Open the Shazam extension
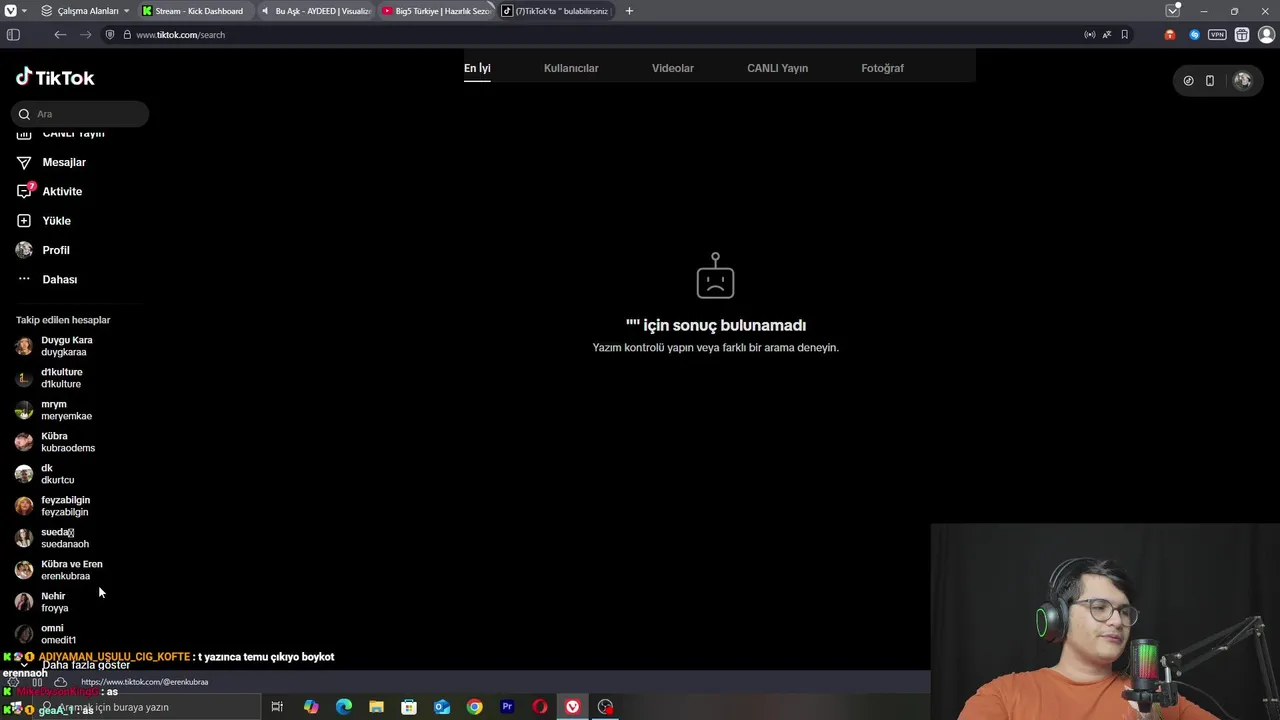 point(1194,34)
